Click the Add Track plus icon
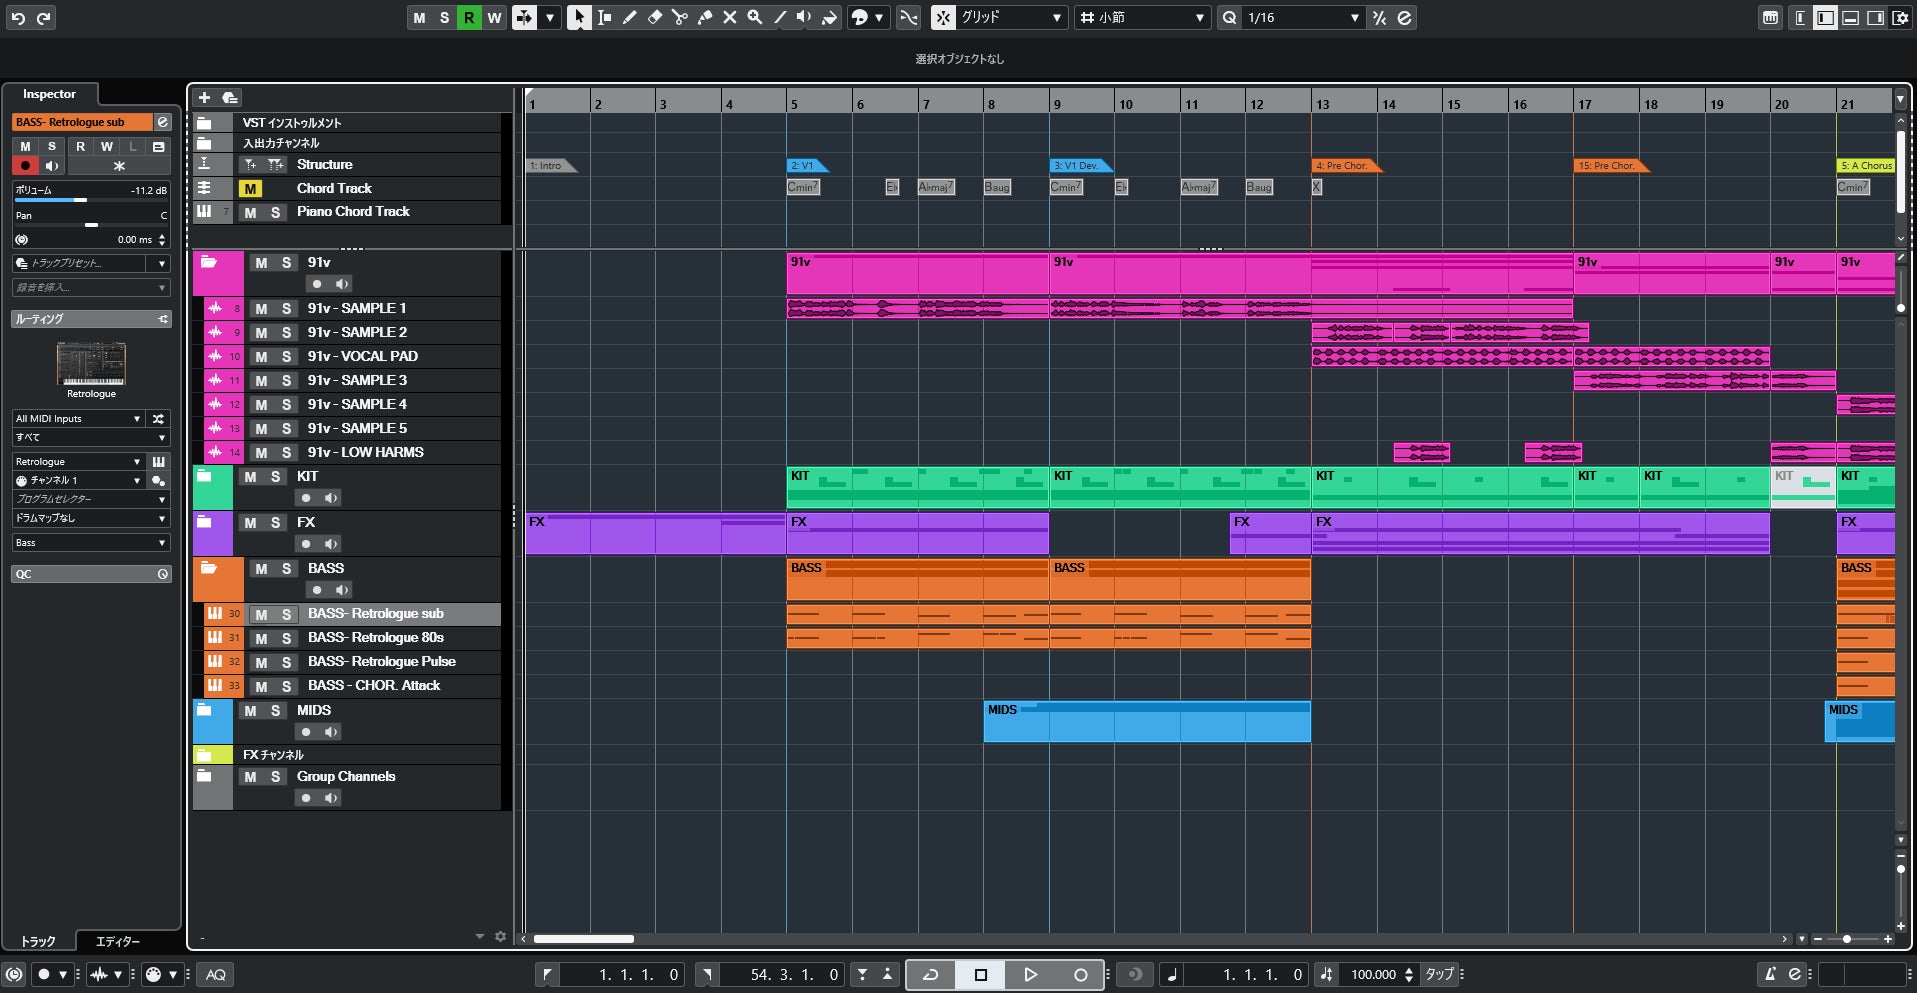1917x993 pixels. (x=204, y=97)
